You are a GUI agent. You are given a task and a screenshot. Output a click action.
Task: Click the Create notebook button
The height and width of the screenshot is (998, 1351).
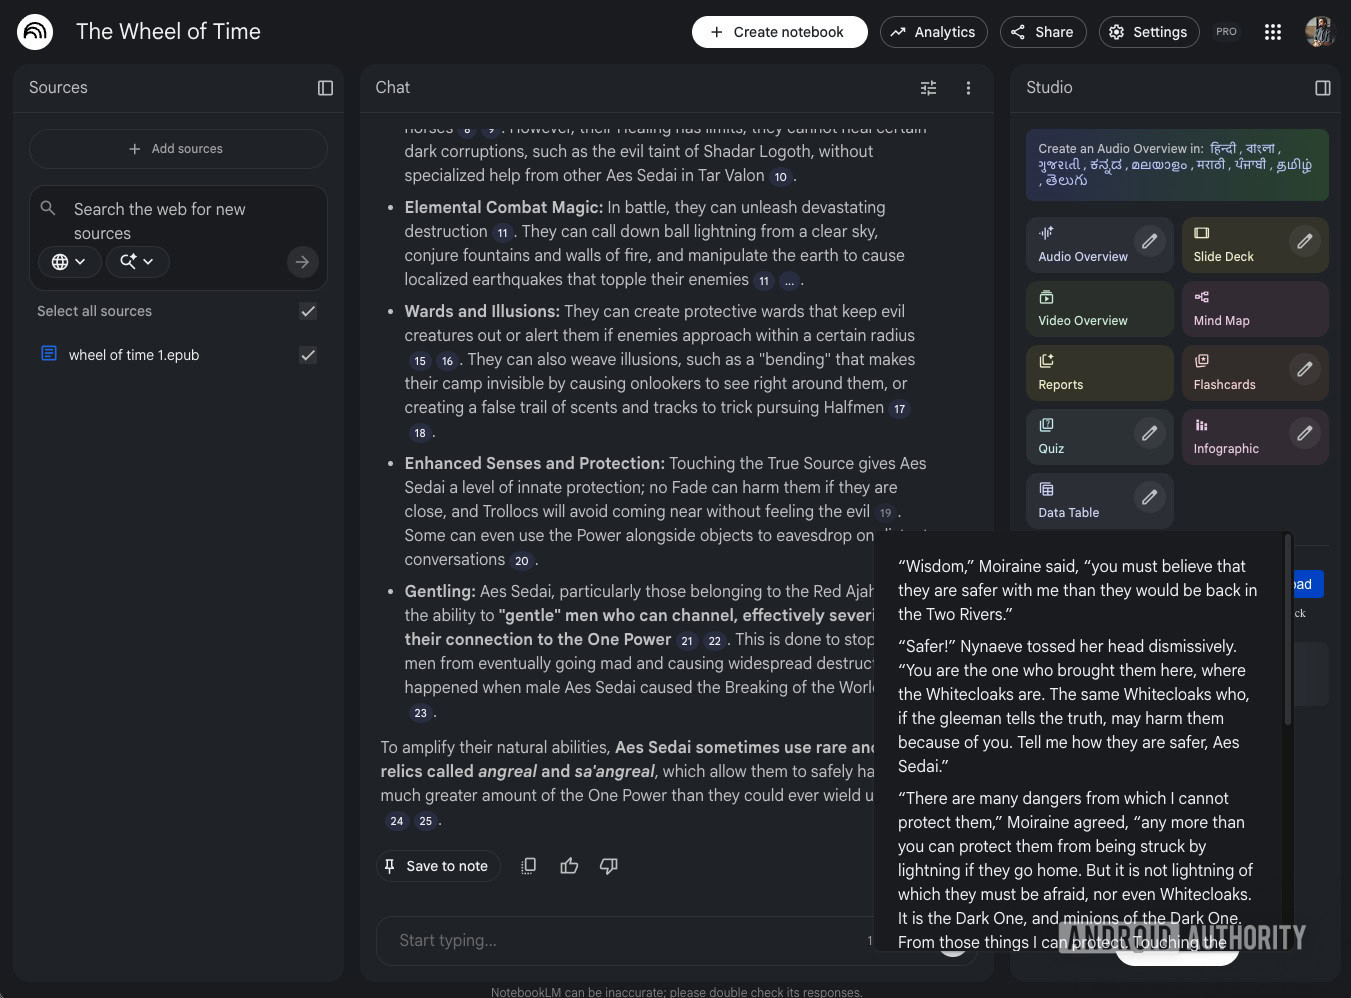[x=779, y=32]
